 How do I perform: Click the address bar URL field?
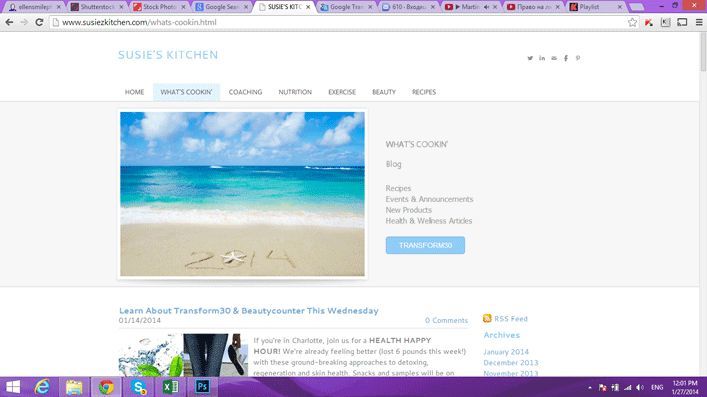(338, 22)
